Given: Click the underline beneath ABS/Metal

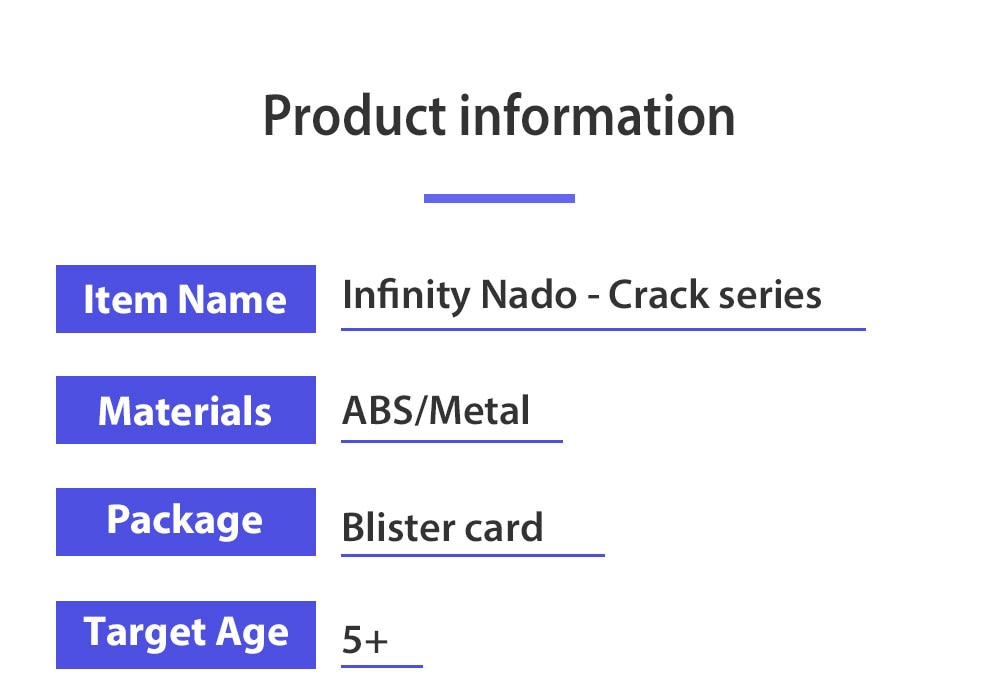Looking at the screenshot, I should pos(452,441).
